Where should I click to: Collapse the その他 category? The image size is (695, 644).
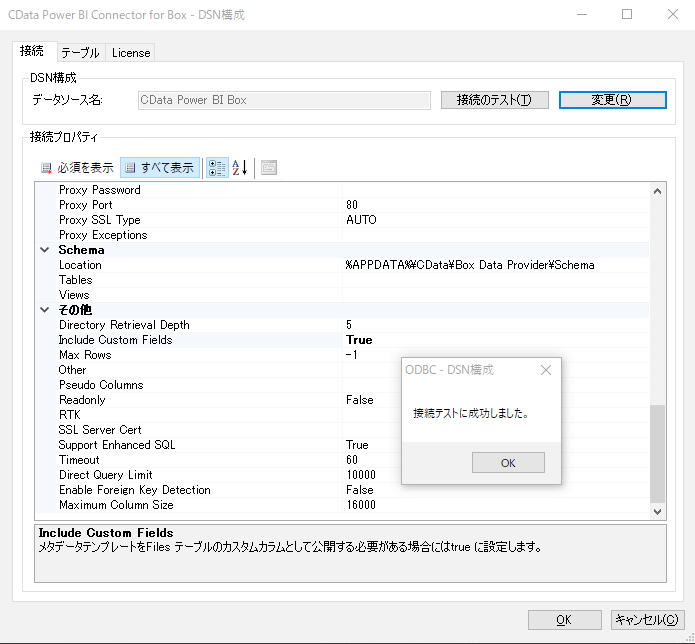pyautogui.click(x=45, y=310)
